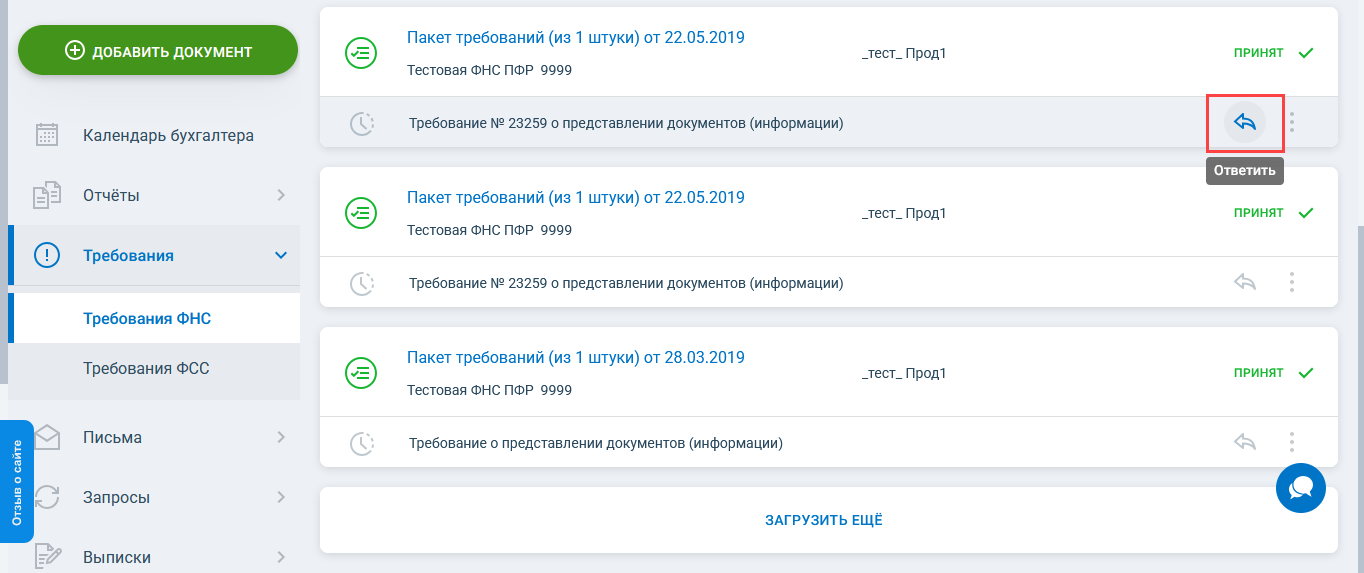Open the Отзыв о сайте feedback tab
Viewport: 1364px width, 573px height.
tap(17, 482)
